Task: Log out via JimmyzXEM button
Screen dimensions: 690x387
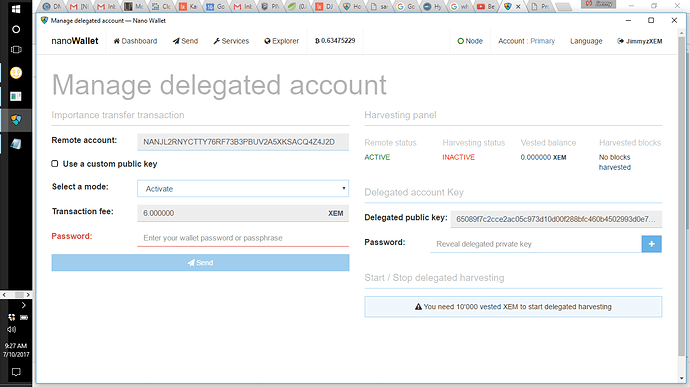Action: pos(640,41)
